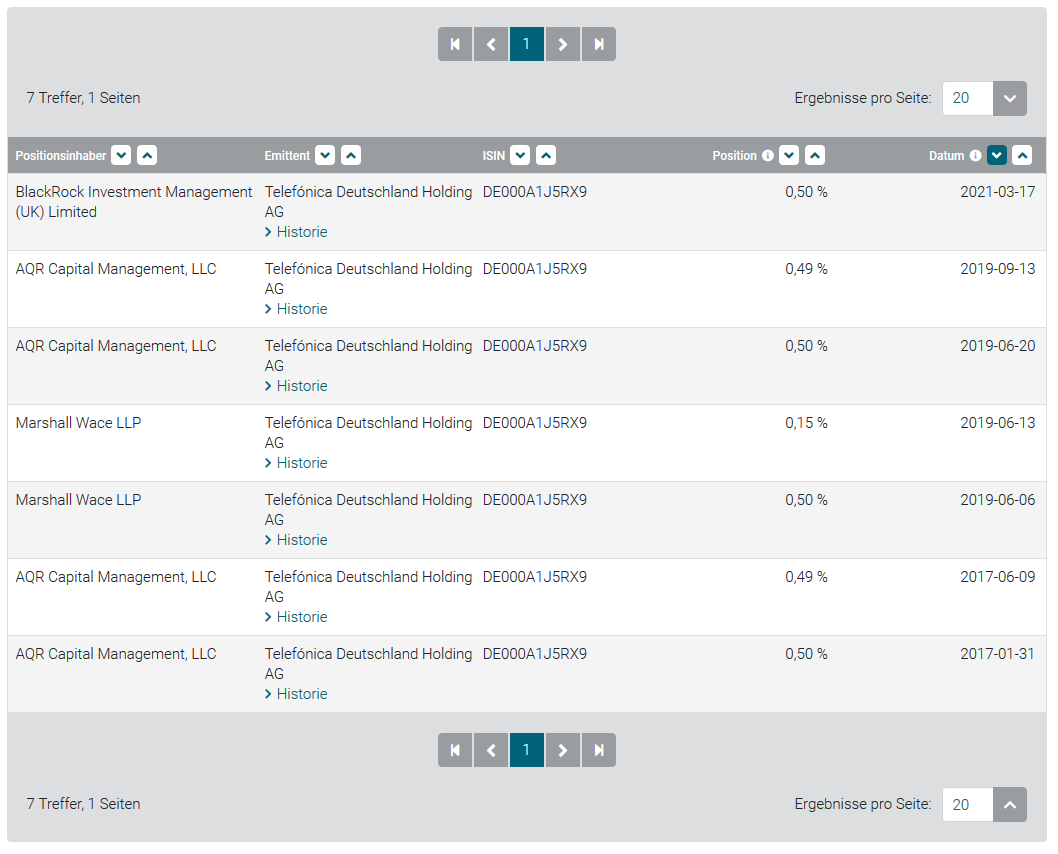This screenshot has height=854, width=1058.
Task: Show info for Datum column
Action: click(x=976, y=156)
